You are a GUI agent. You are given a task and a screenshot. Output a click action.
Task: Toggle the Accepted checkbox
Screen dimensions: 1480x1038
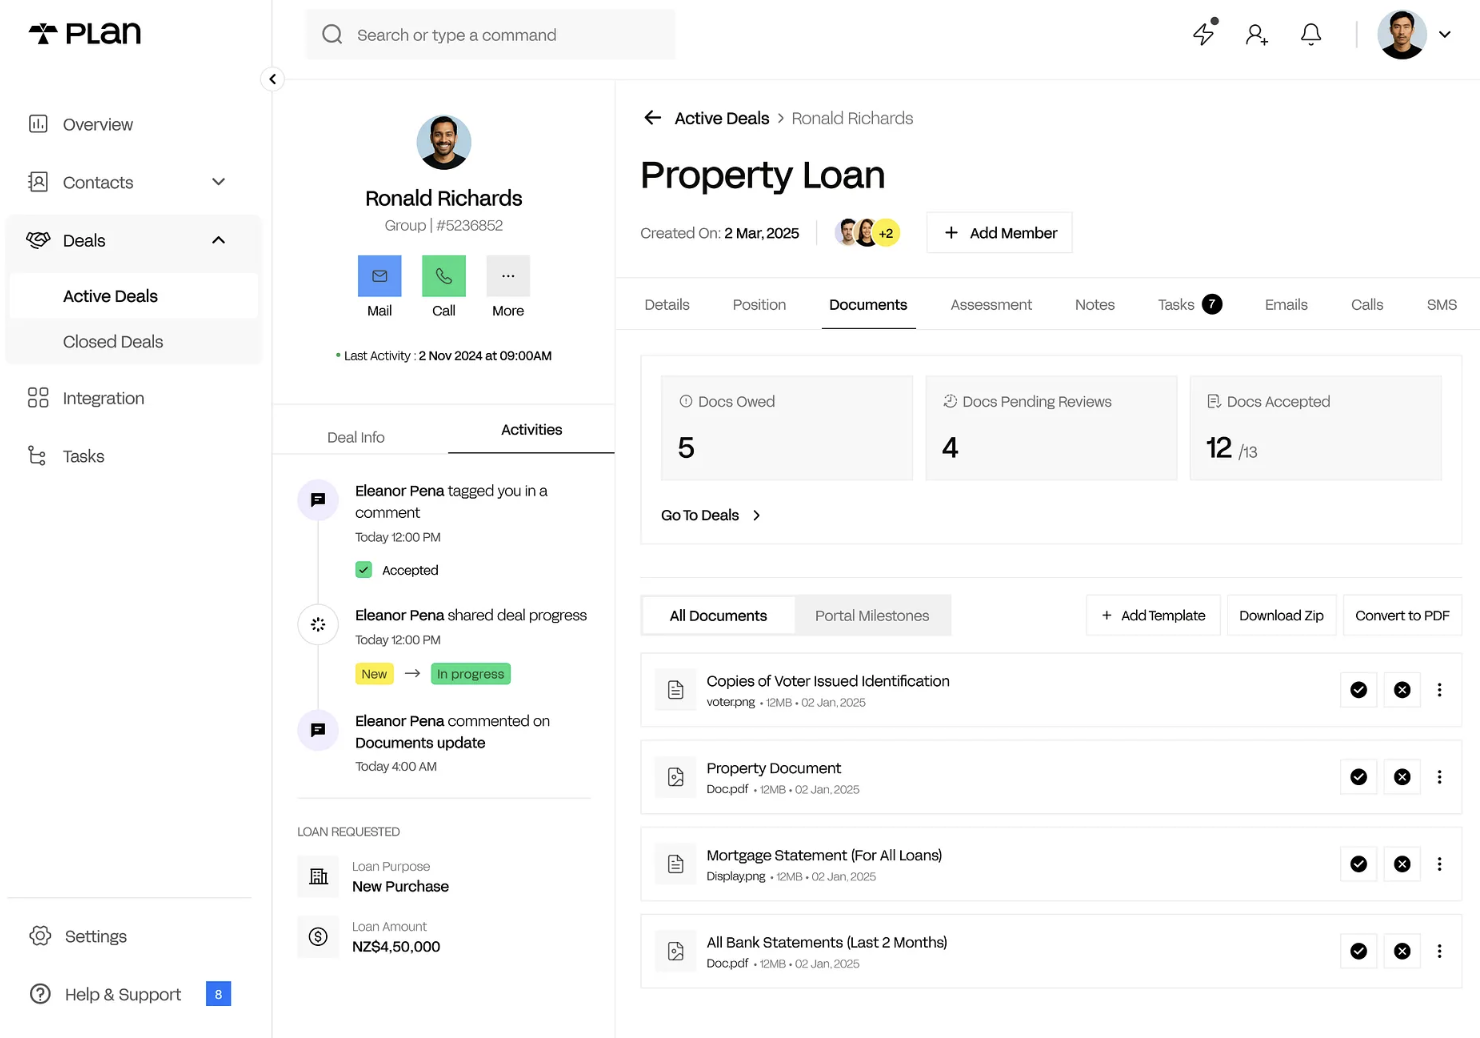click(x=364, y=570)
